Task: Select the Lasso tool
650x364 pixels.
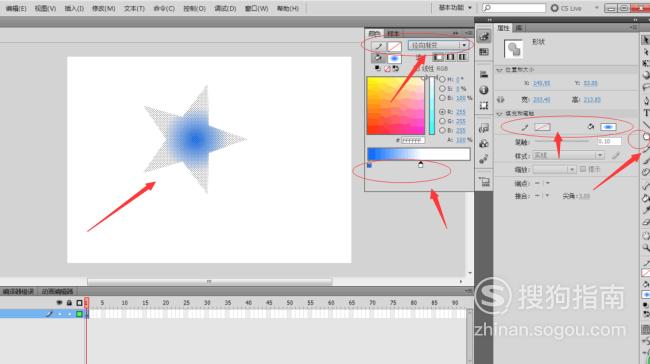Action: pos(645,87)
